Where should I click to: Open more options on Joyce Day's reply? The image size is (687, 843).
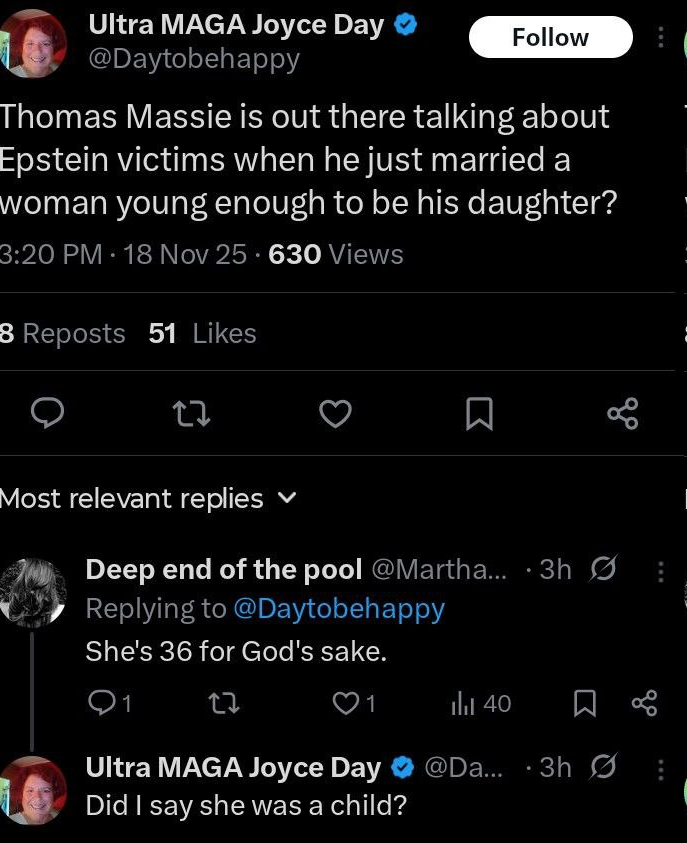[x=660, y=769]
